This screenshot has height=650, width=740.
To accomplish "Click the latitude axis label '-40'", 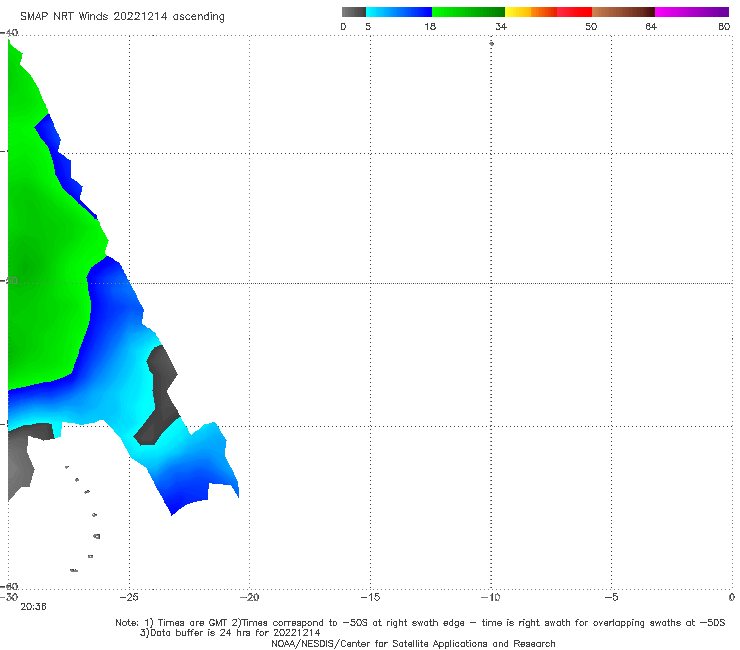I will 9,33.
